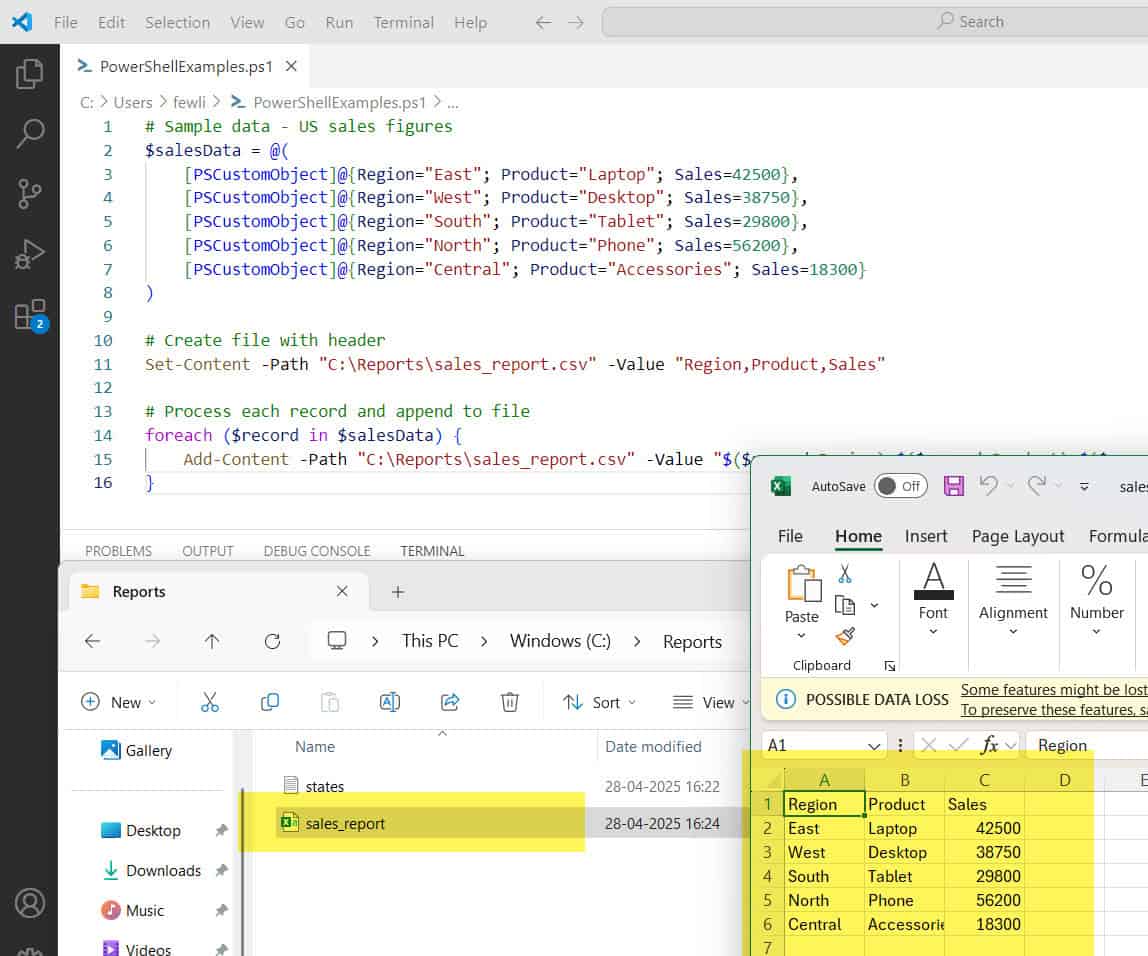Open Sort dropdown in File Explorer

[x=600, y=702]
